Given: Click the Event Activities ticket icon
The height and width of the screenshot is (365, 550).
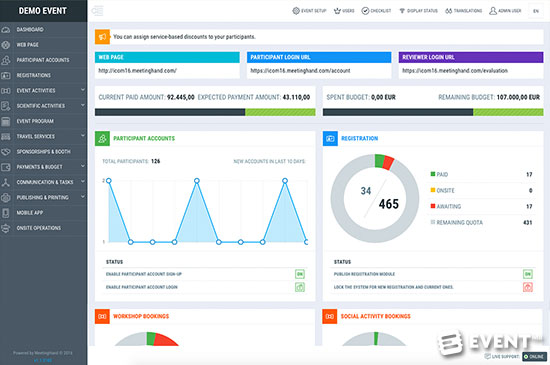Looking at the screenshot, I should pyautogui.click(x=6, y=91).
